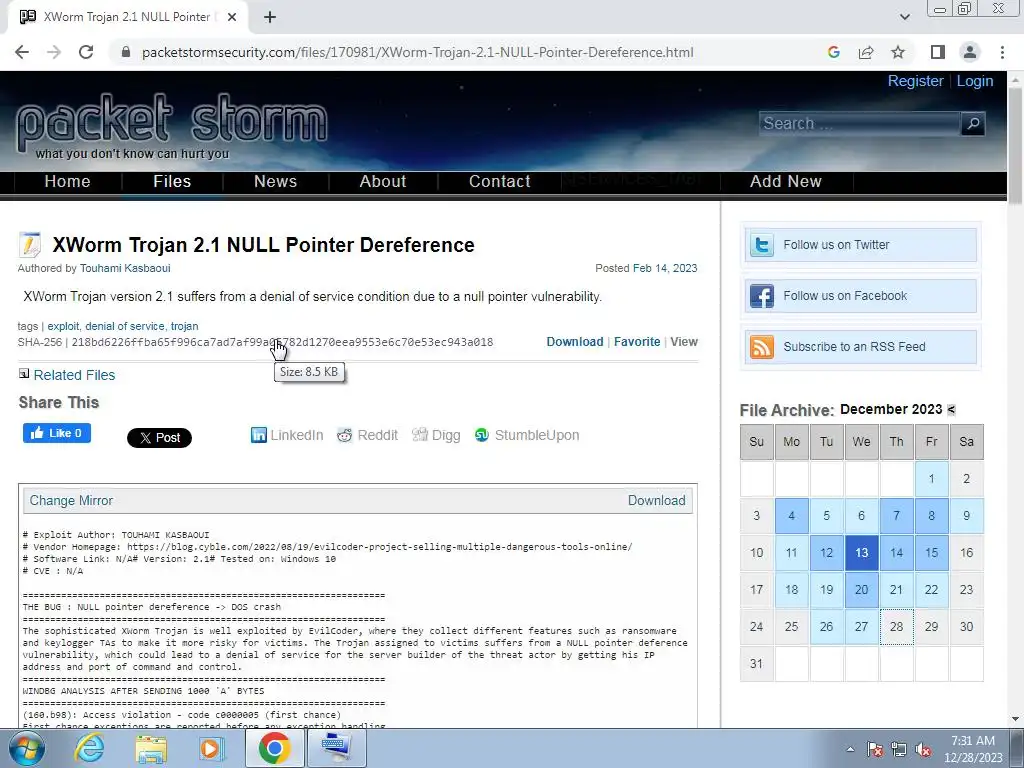Open the Home navigation item
Viewport: 1024px width, 768px height.
tap(67, 182)
